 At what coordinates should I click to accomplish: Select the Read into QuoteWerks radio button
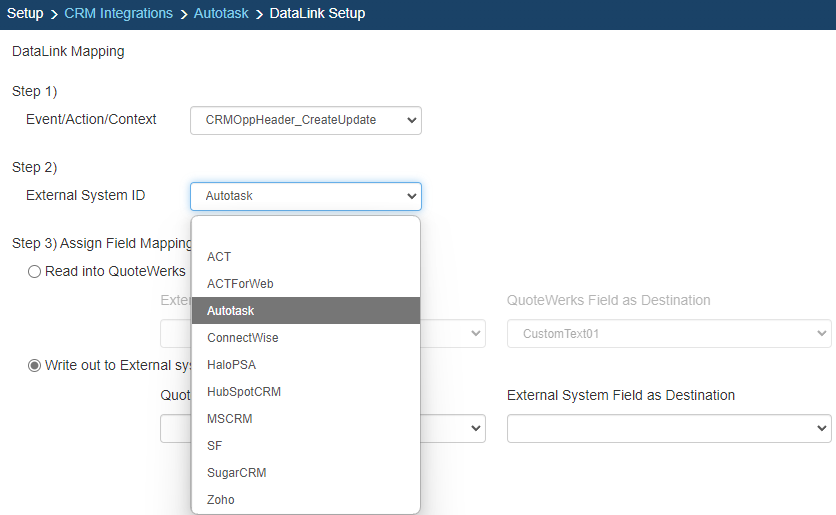pos(35,271)
